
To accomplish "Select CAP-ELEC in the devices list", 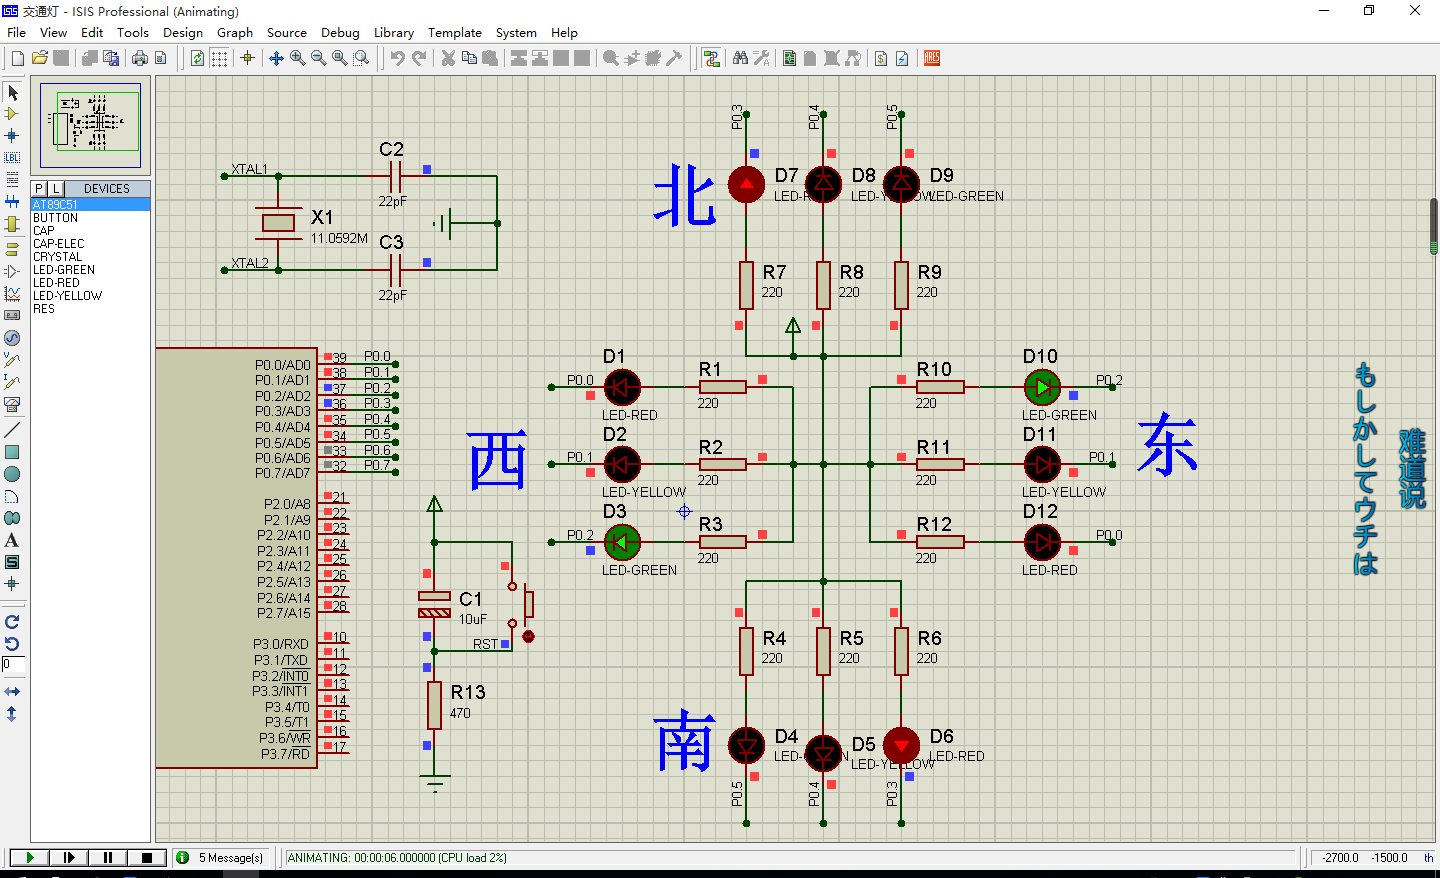I will click(x=90, y=243).
